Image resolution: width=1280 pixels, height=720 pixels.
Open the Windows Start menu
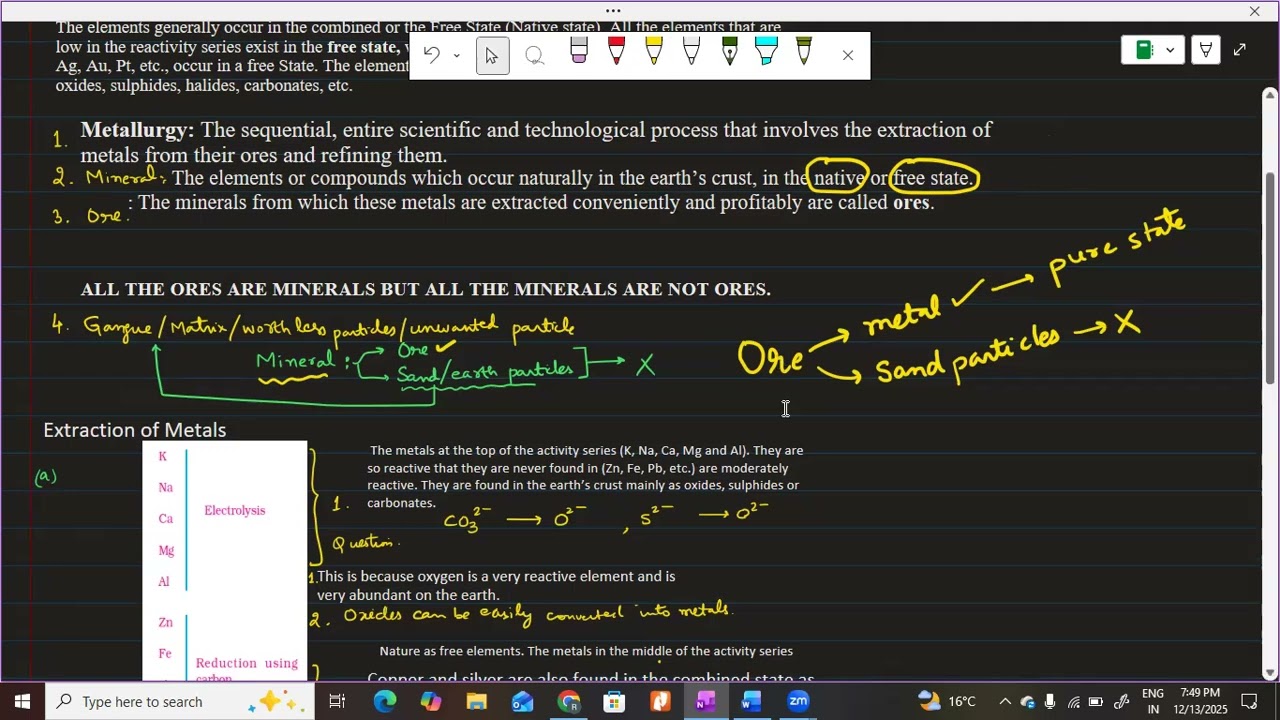[22, 702]
